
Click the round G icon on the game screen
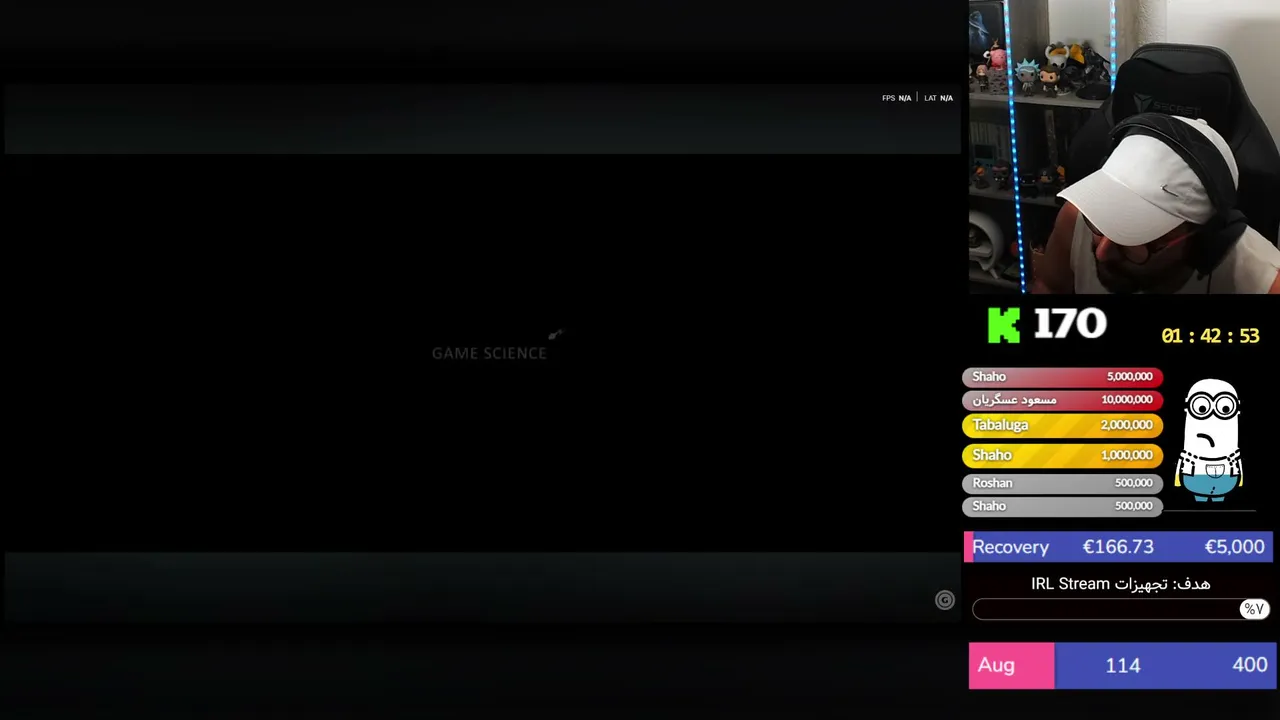pos(944,600)
